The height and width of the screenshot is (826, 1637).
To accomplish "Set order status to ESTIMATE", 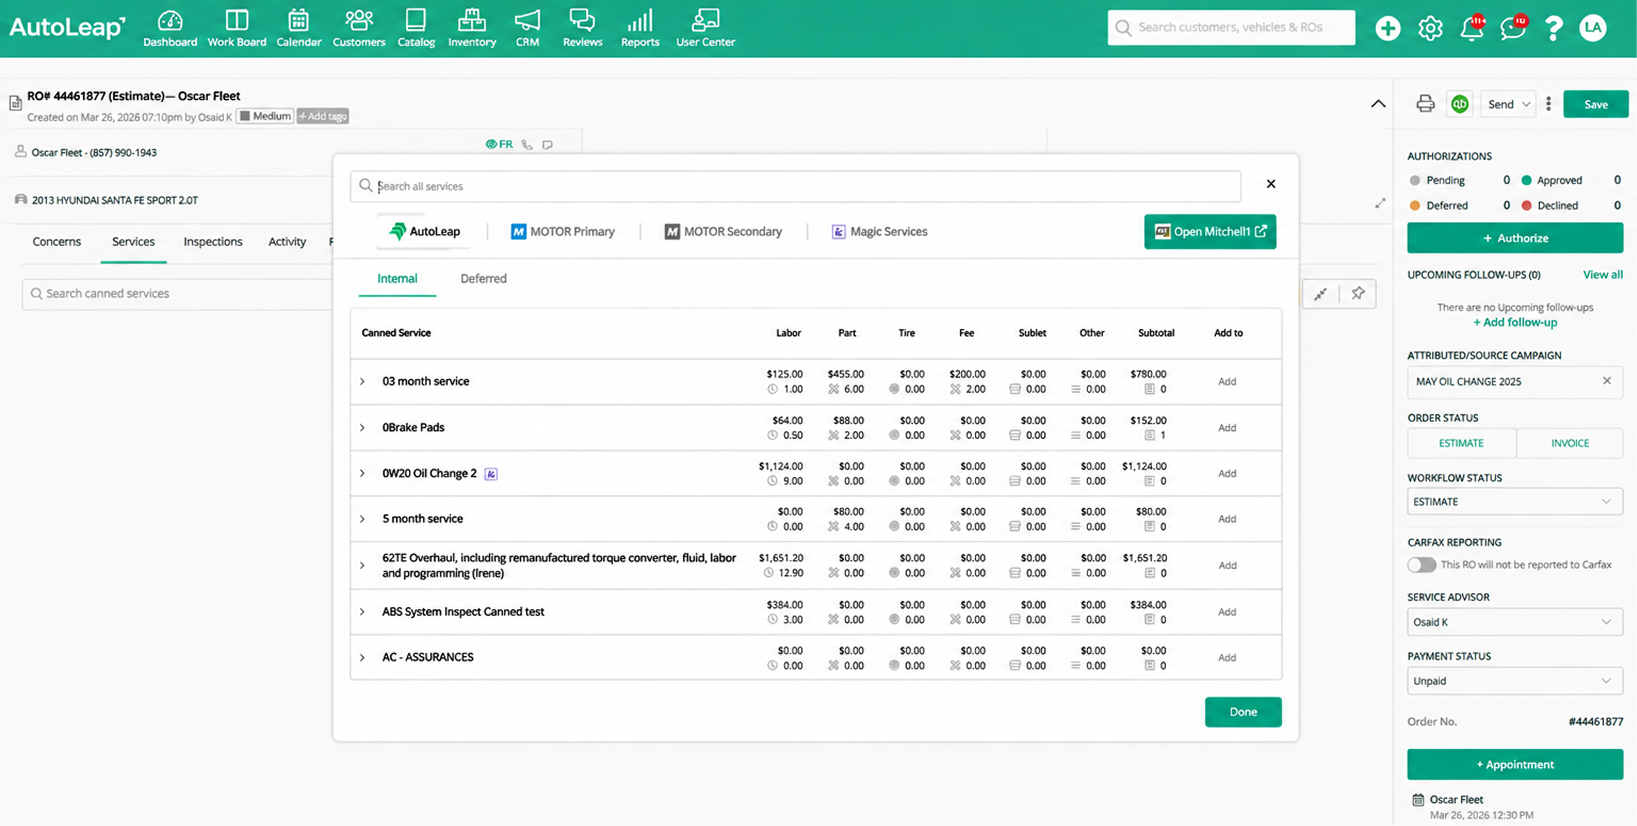I will tap(1461, 443).
